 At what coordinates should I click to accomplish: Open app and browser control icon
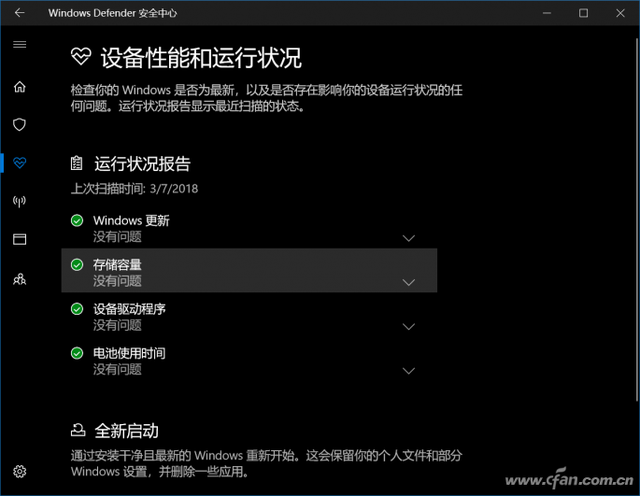(x=20, y=239)
